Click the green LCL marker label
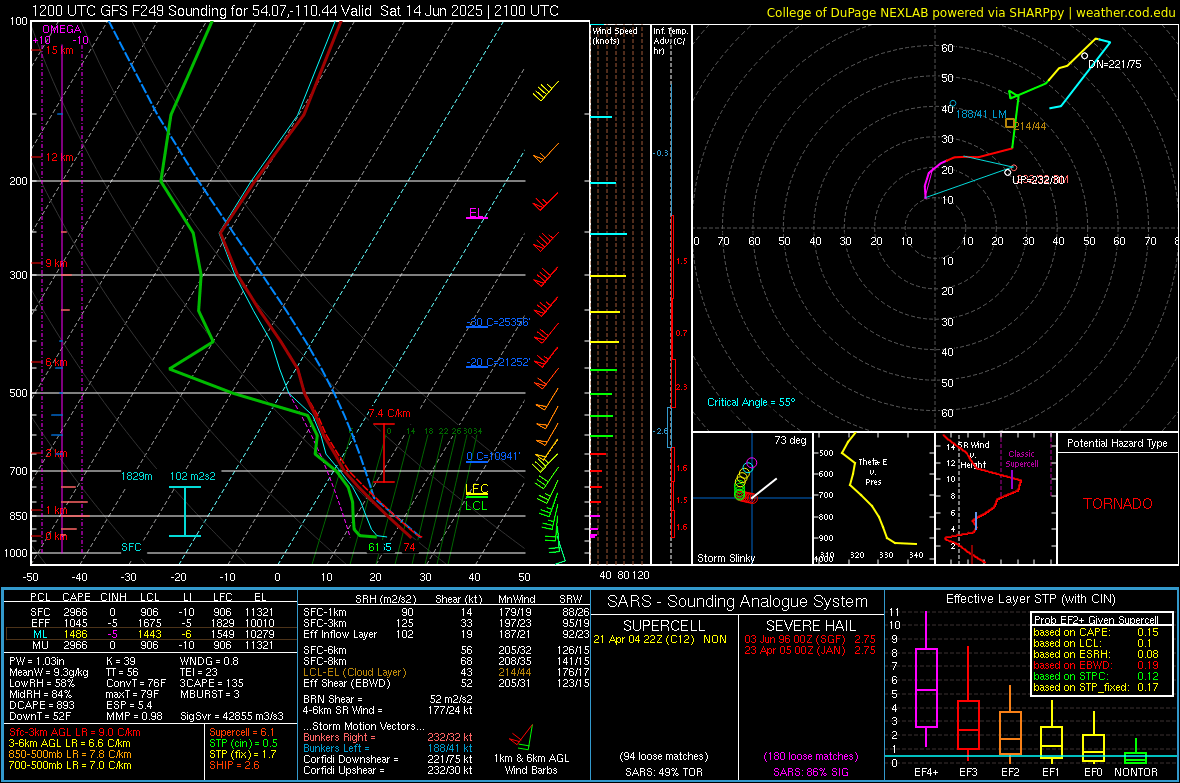The image size is (1180, 783). click(x=476, y=506)
